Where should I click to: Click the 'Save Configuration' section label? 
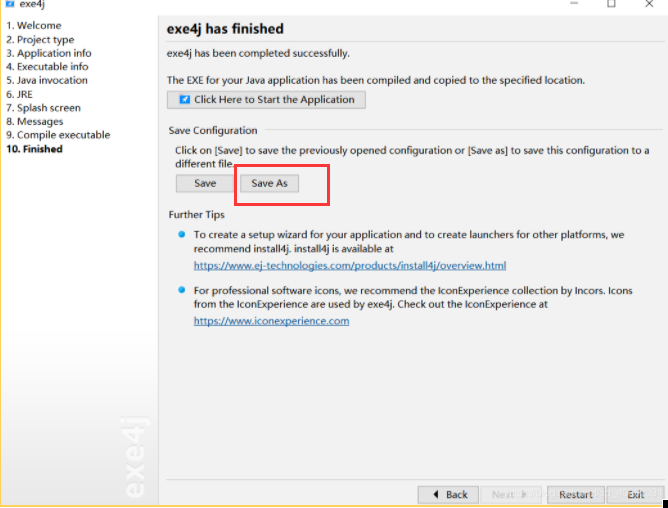tap(213, 130)
